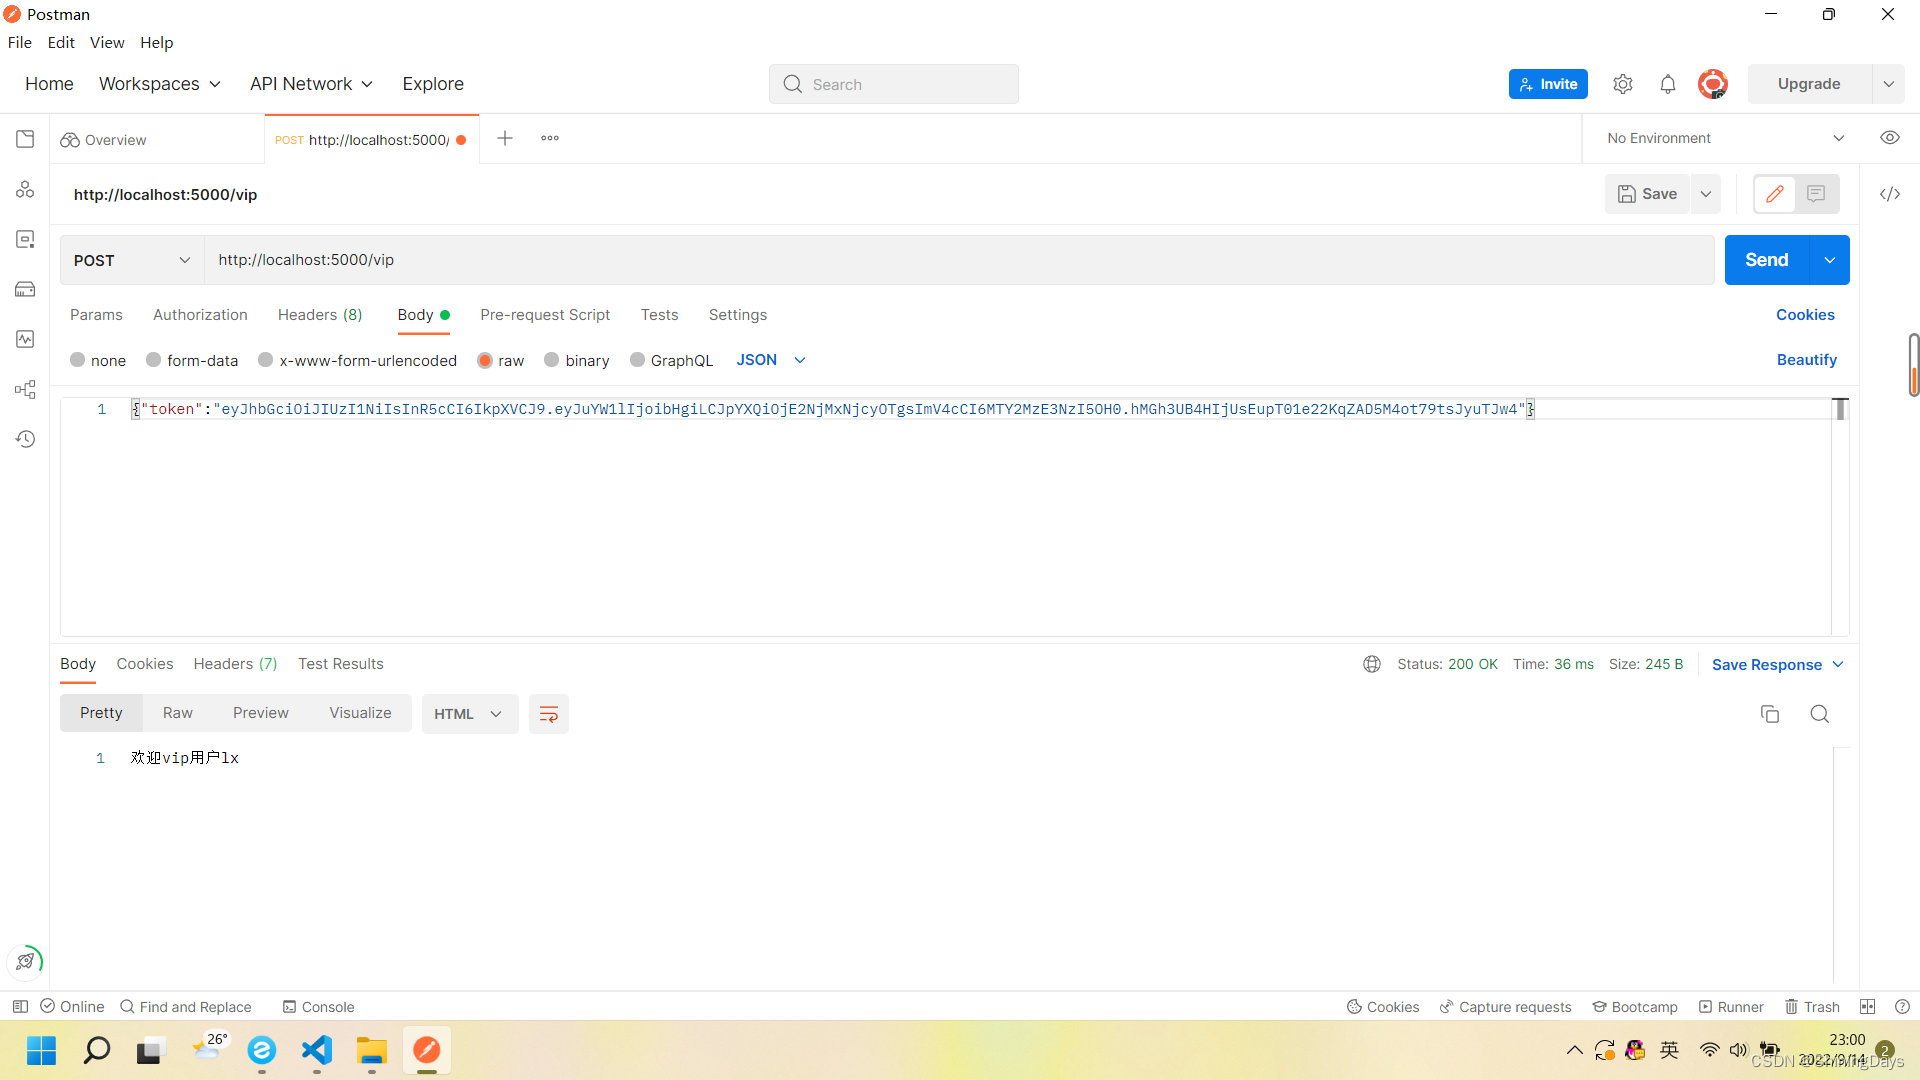Open the Pre-request Script tab
Screen dimensions: 1920x1080
545,315
